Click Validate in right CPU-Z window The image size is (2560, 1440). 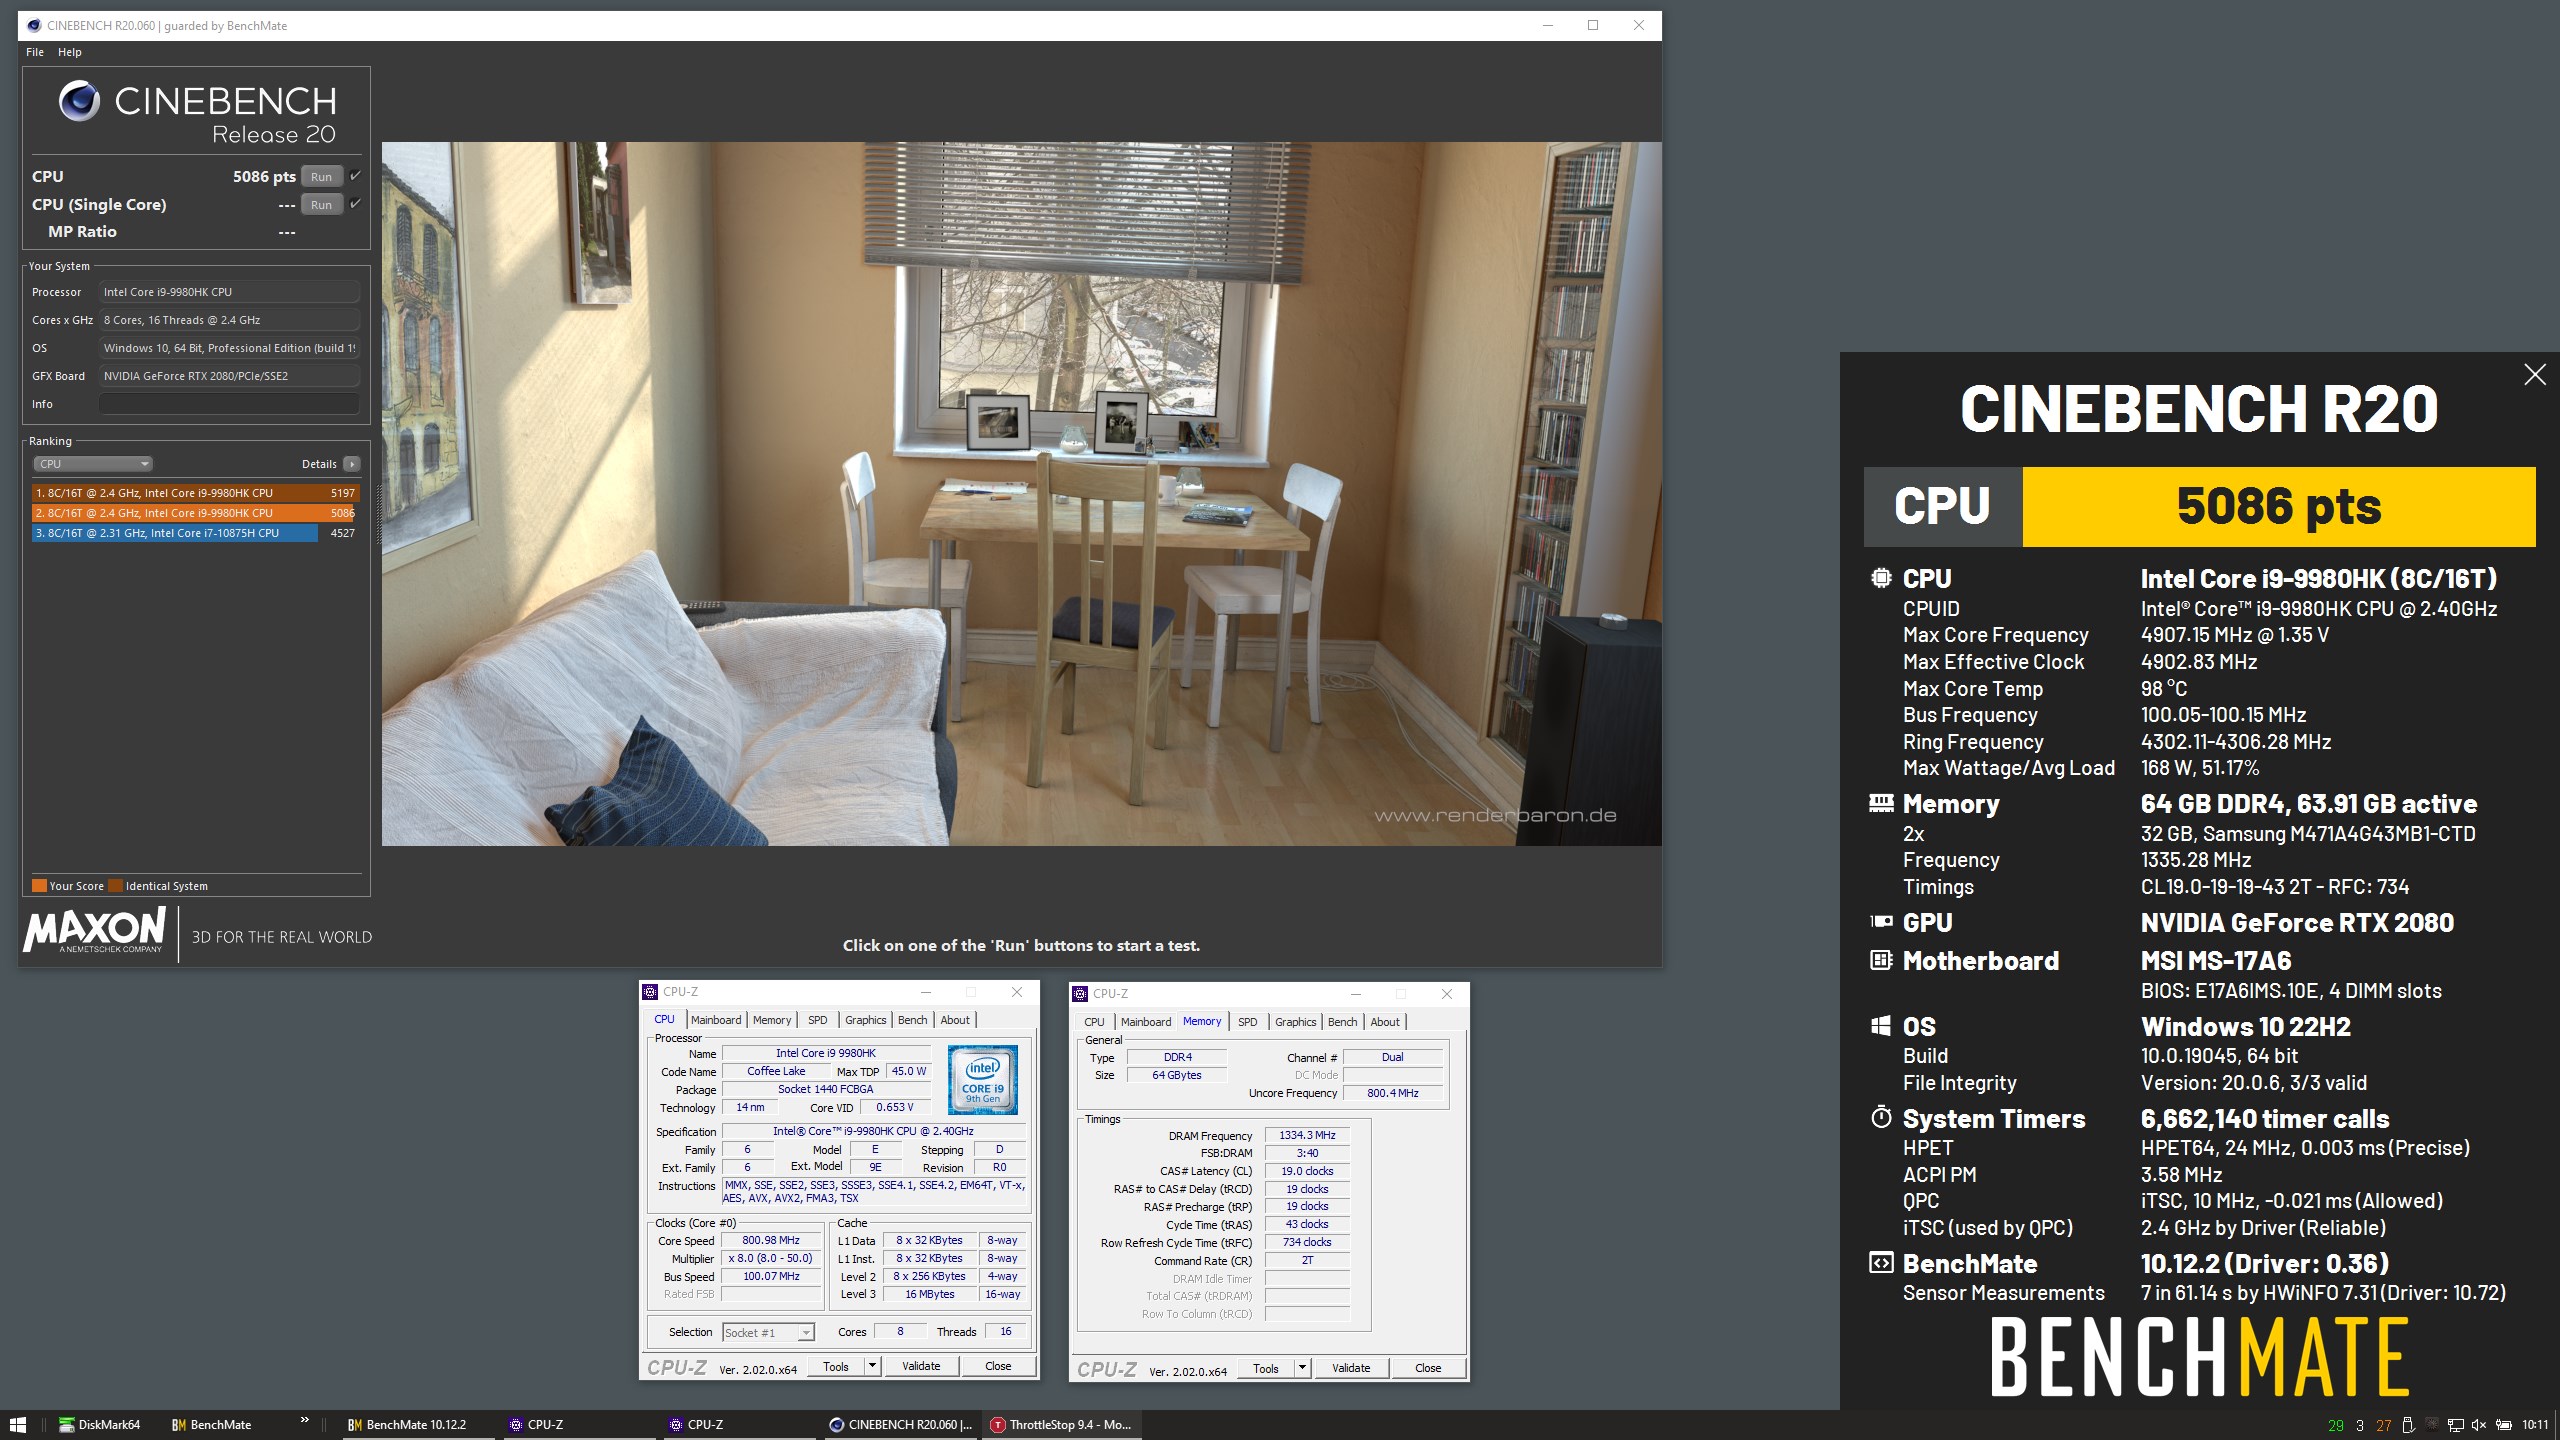click(1351, 1369)
